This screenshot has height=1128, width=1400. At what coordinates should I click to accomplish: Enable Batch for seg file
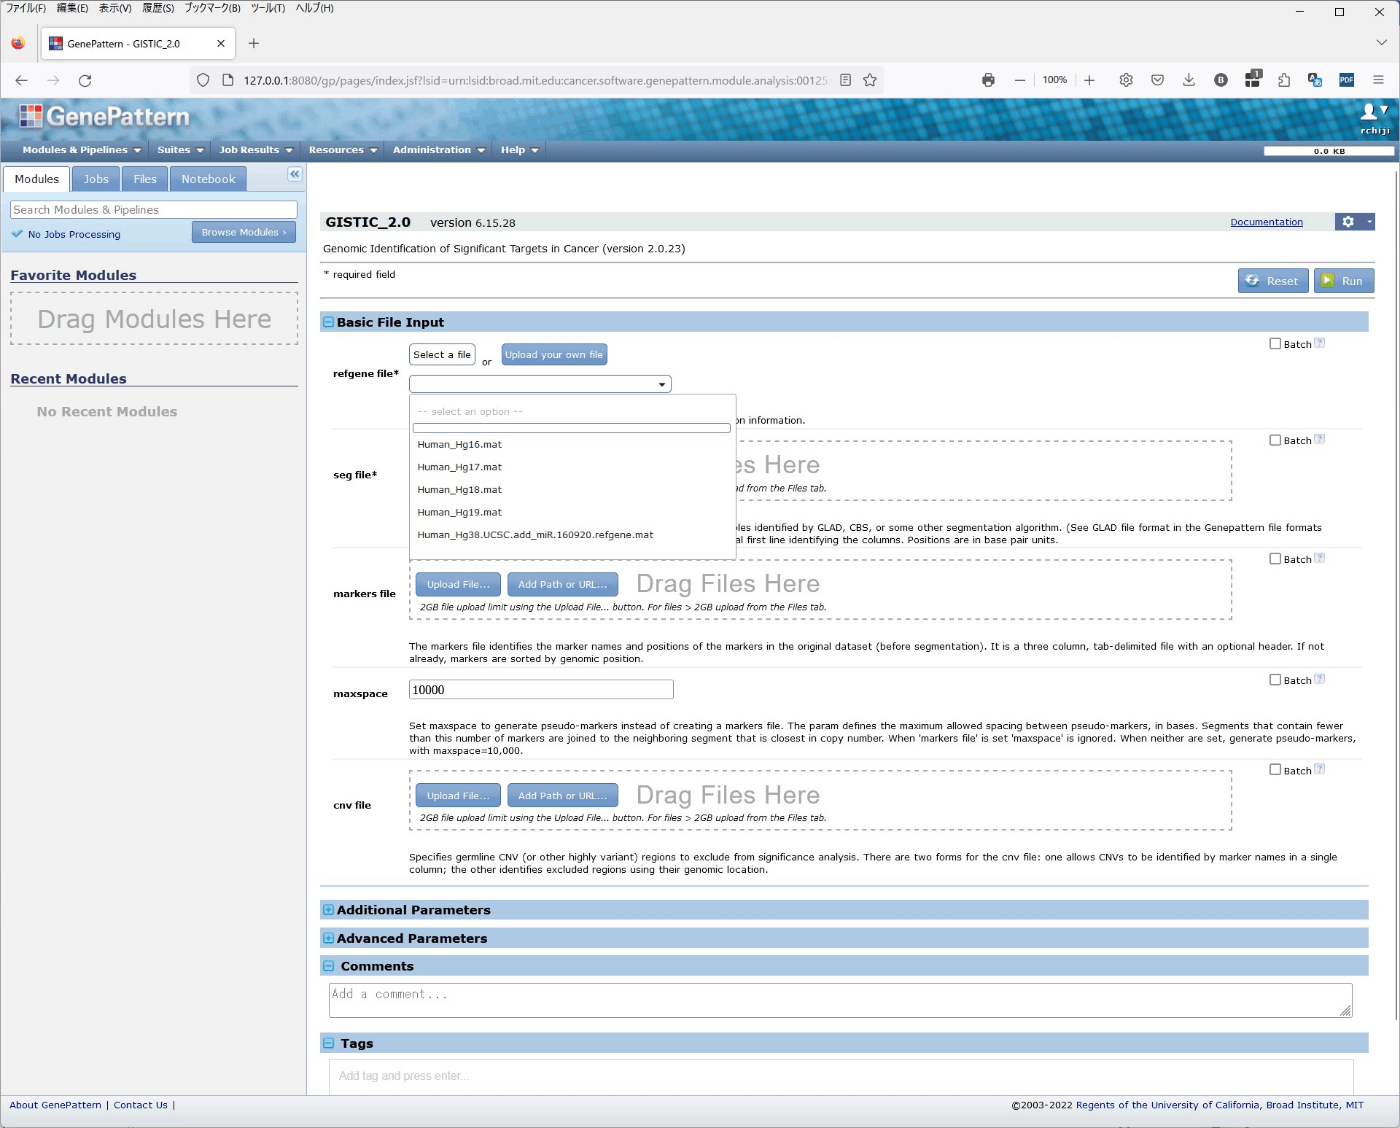[1275, 440]
